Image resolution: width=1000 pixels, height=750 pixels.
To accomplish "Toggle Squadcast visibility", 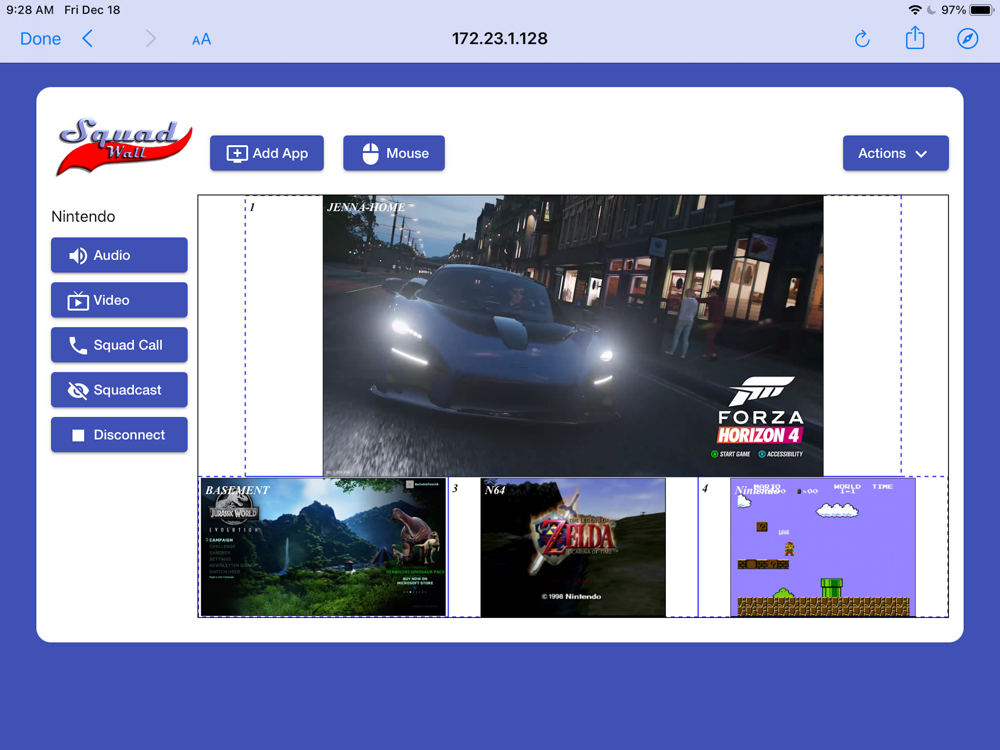I will (x=119, y=390).
